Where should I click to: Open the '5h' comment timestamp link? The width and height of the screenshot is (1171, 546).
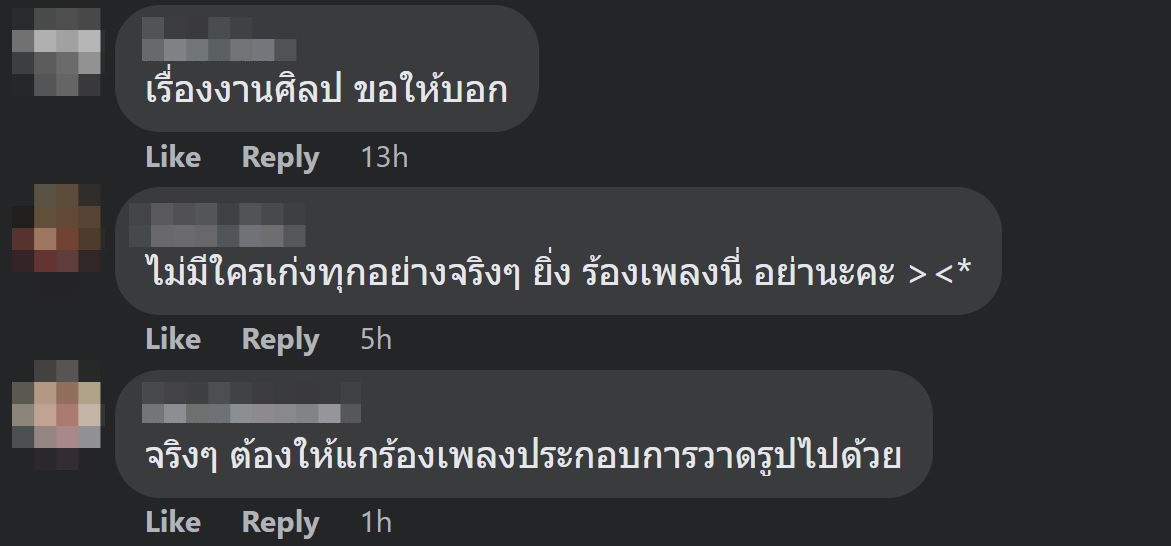pos(376,339)
